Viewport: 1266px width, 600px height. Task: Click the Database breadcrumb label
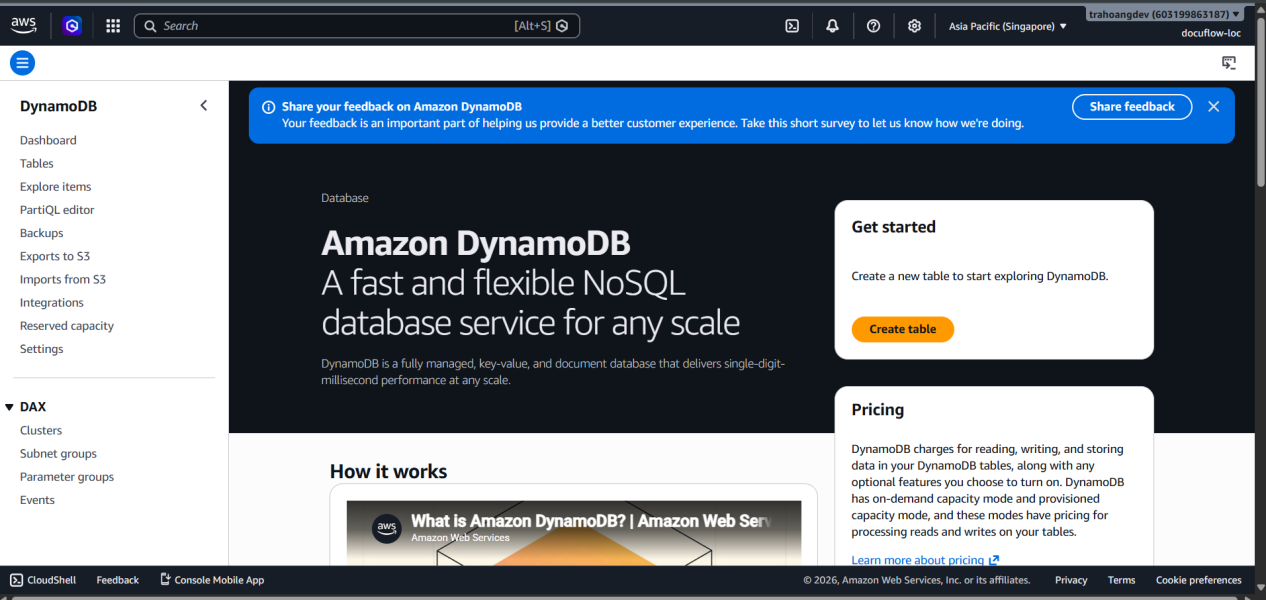point(345,198)
